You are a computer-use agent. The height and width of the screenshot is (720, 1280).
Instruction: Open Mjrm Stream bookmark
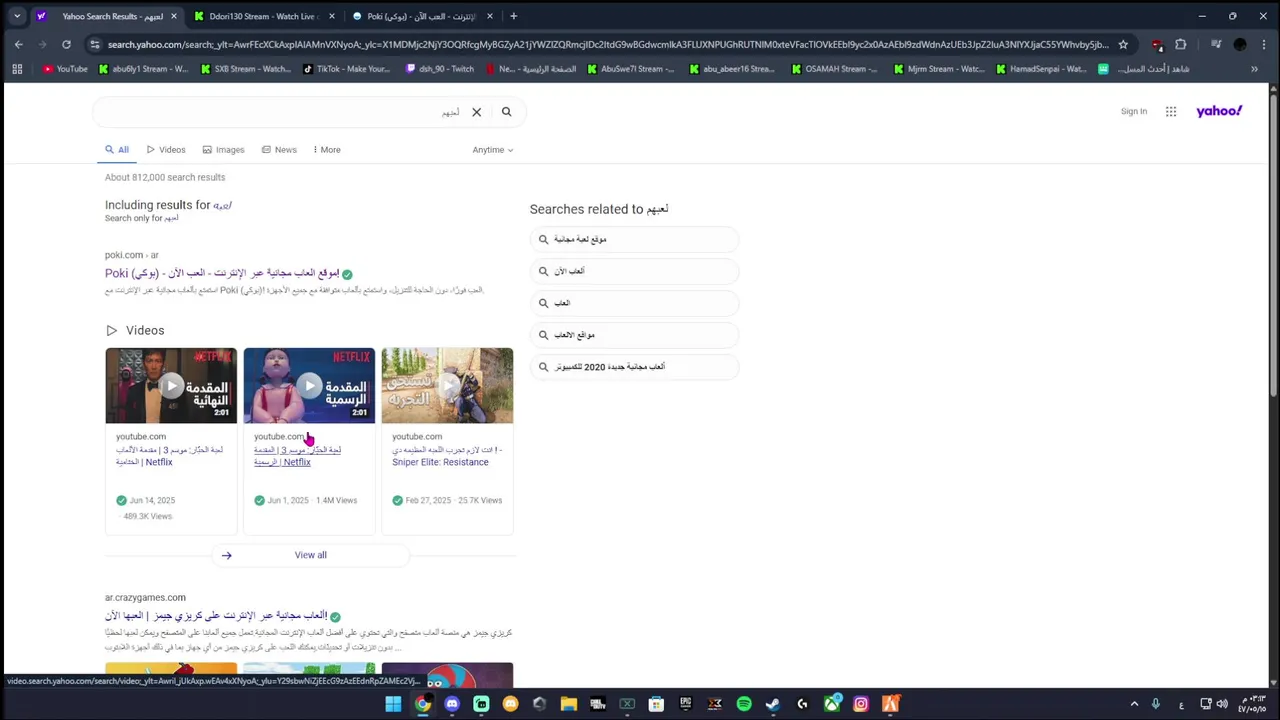(x=939, y=69)
